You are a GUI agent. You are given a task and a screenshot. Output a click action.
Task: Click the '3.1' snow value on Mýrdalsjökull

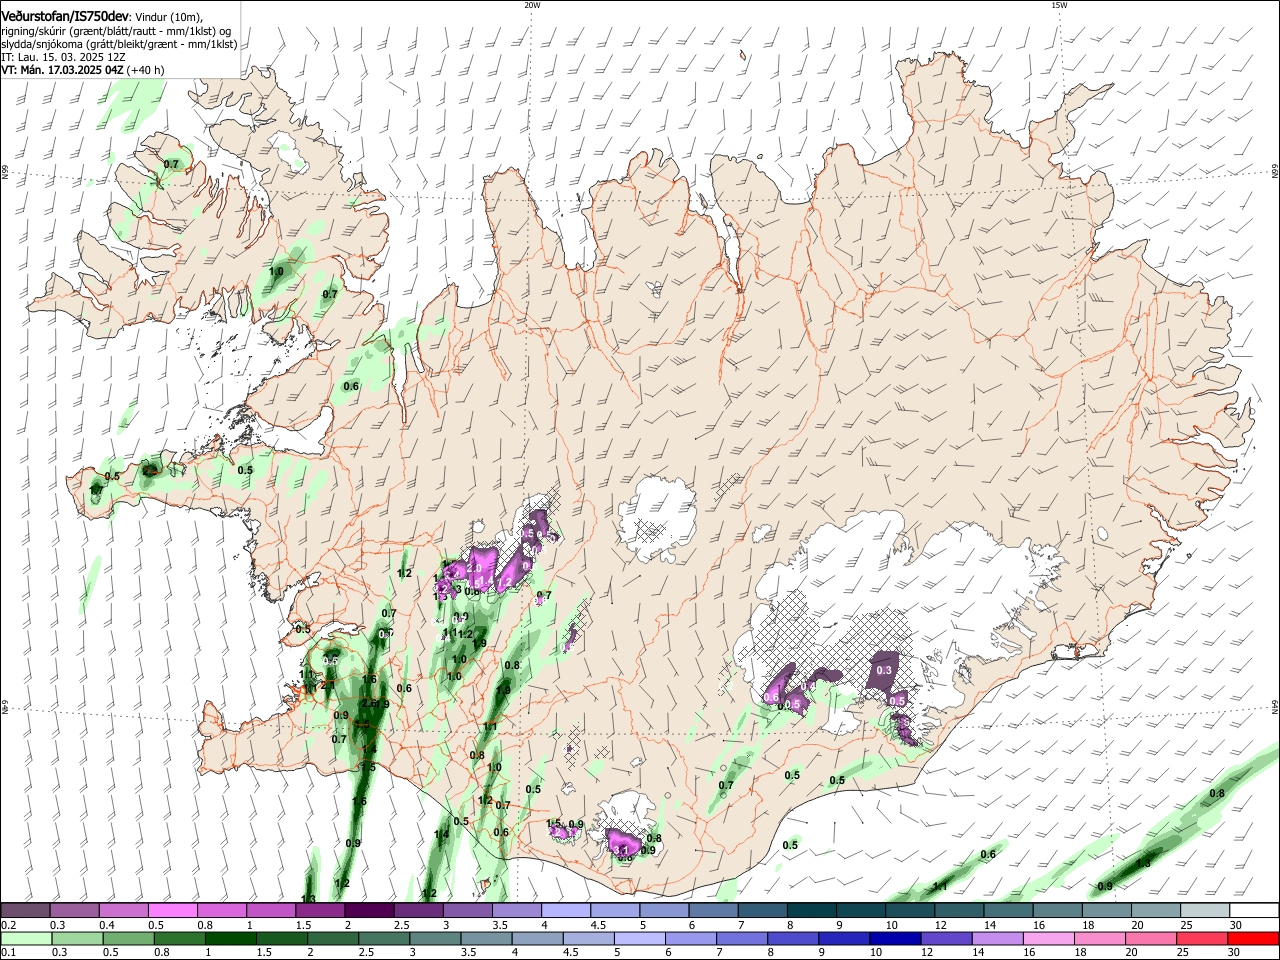point(620,849)
